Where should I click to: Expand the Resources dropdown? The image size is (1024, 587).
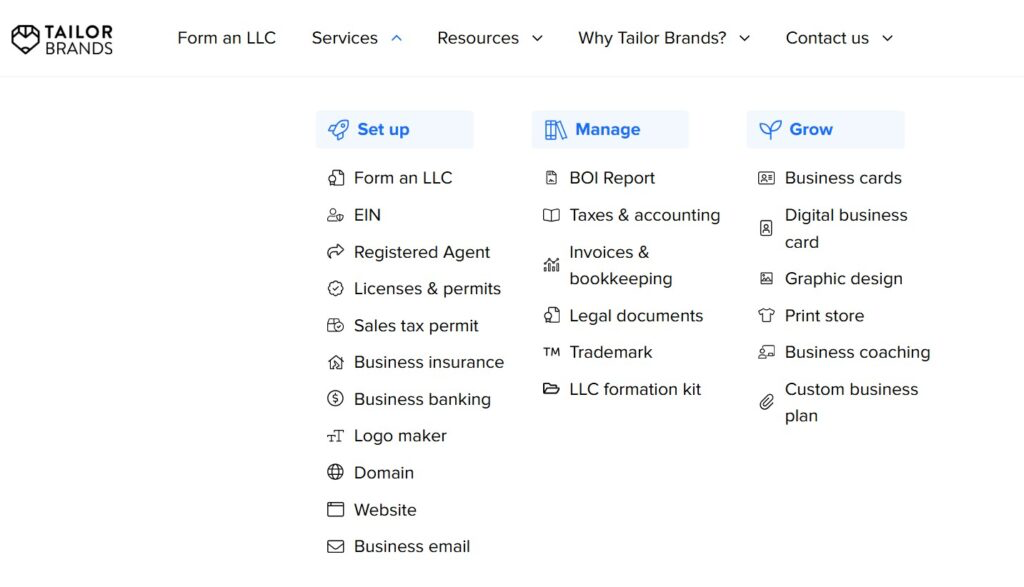(x=490, y=37)
